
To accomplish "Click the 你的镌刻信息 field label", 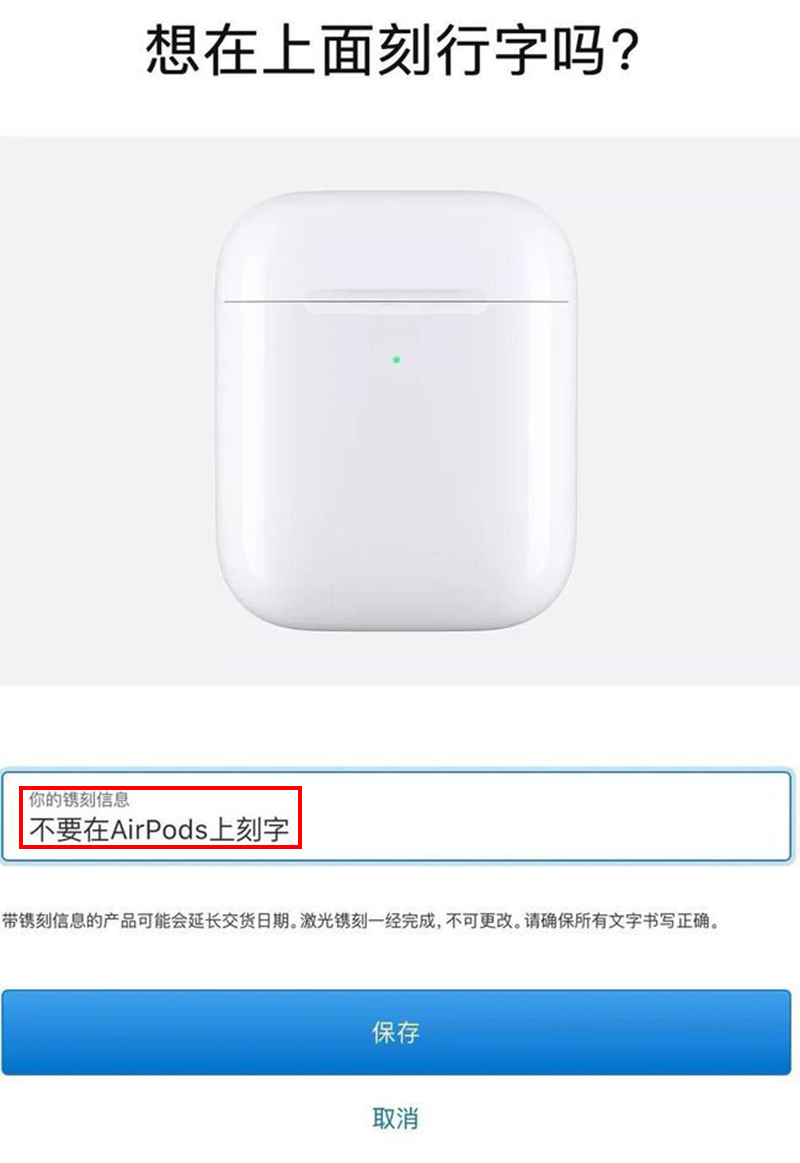I will (x=79, y=800).
